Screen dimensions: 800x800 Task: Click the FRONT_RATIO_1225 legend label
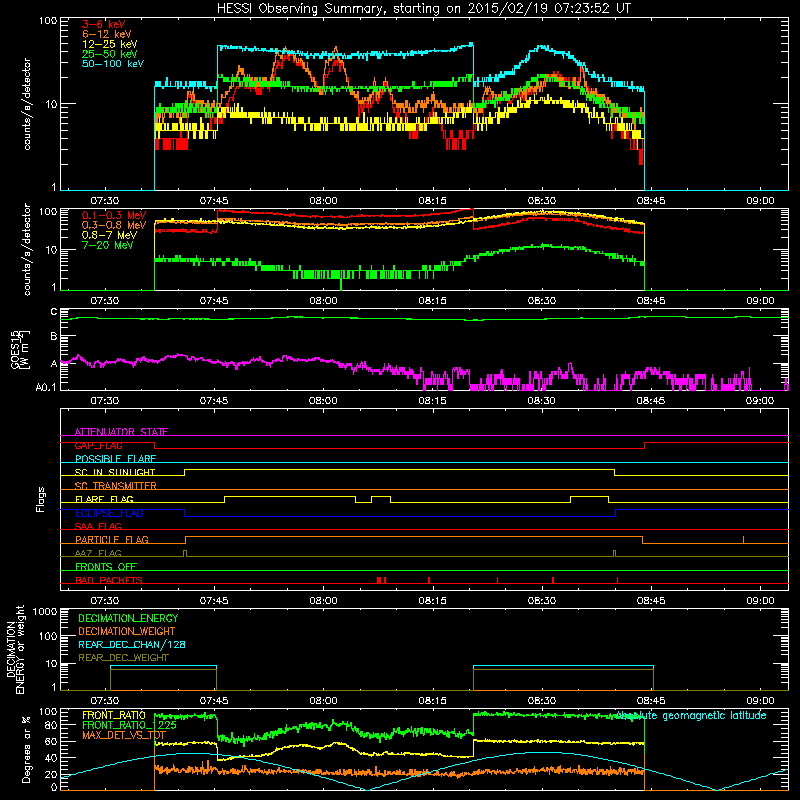click(129, 725)
